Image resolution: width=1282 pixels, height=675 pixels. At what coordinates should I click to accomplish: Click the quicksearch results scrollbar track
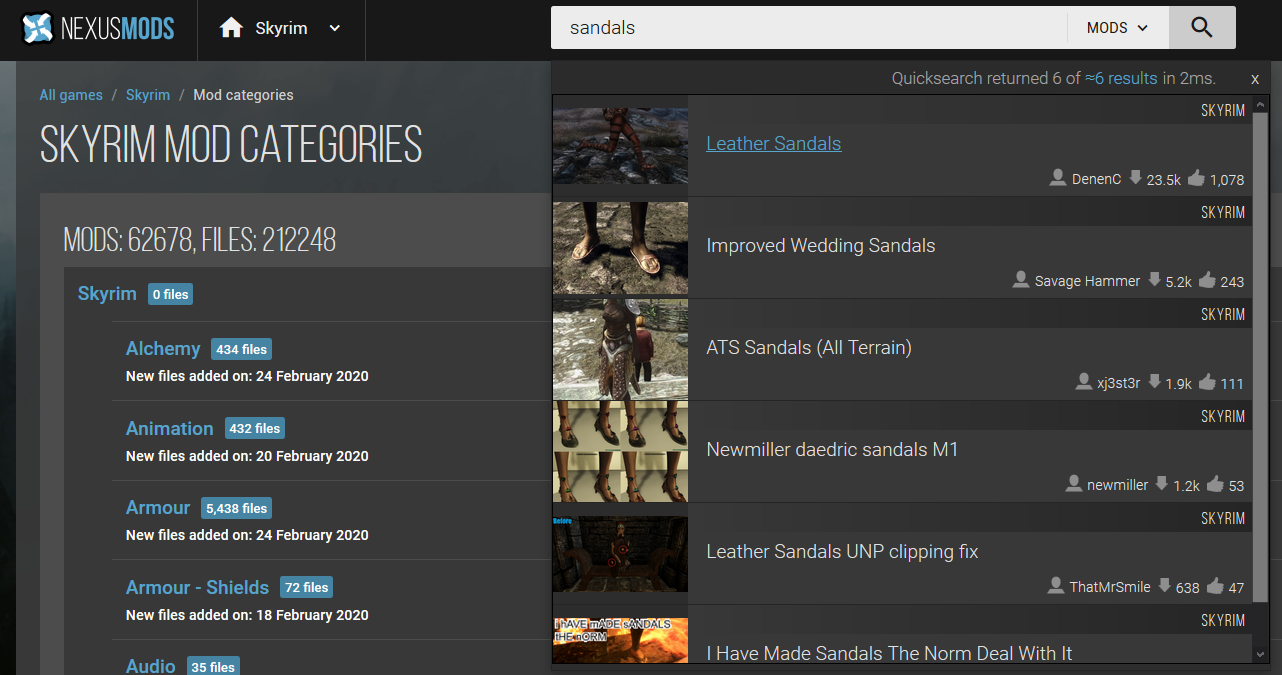[x=1260, y=379]
